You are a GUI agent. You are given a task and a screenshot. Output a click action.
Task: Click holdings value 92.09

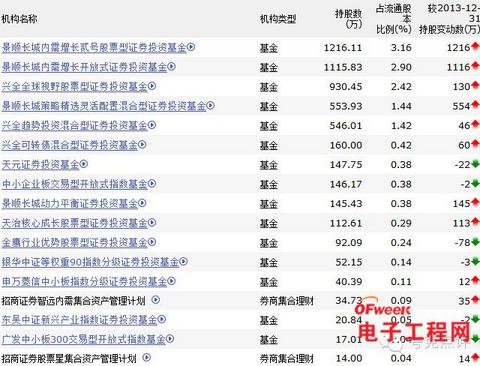click(349, 243)
